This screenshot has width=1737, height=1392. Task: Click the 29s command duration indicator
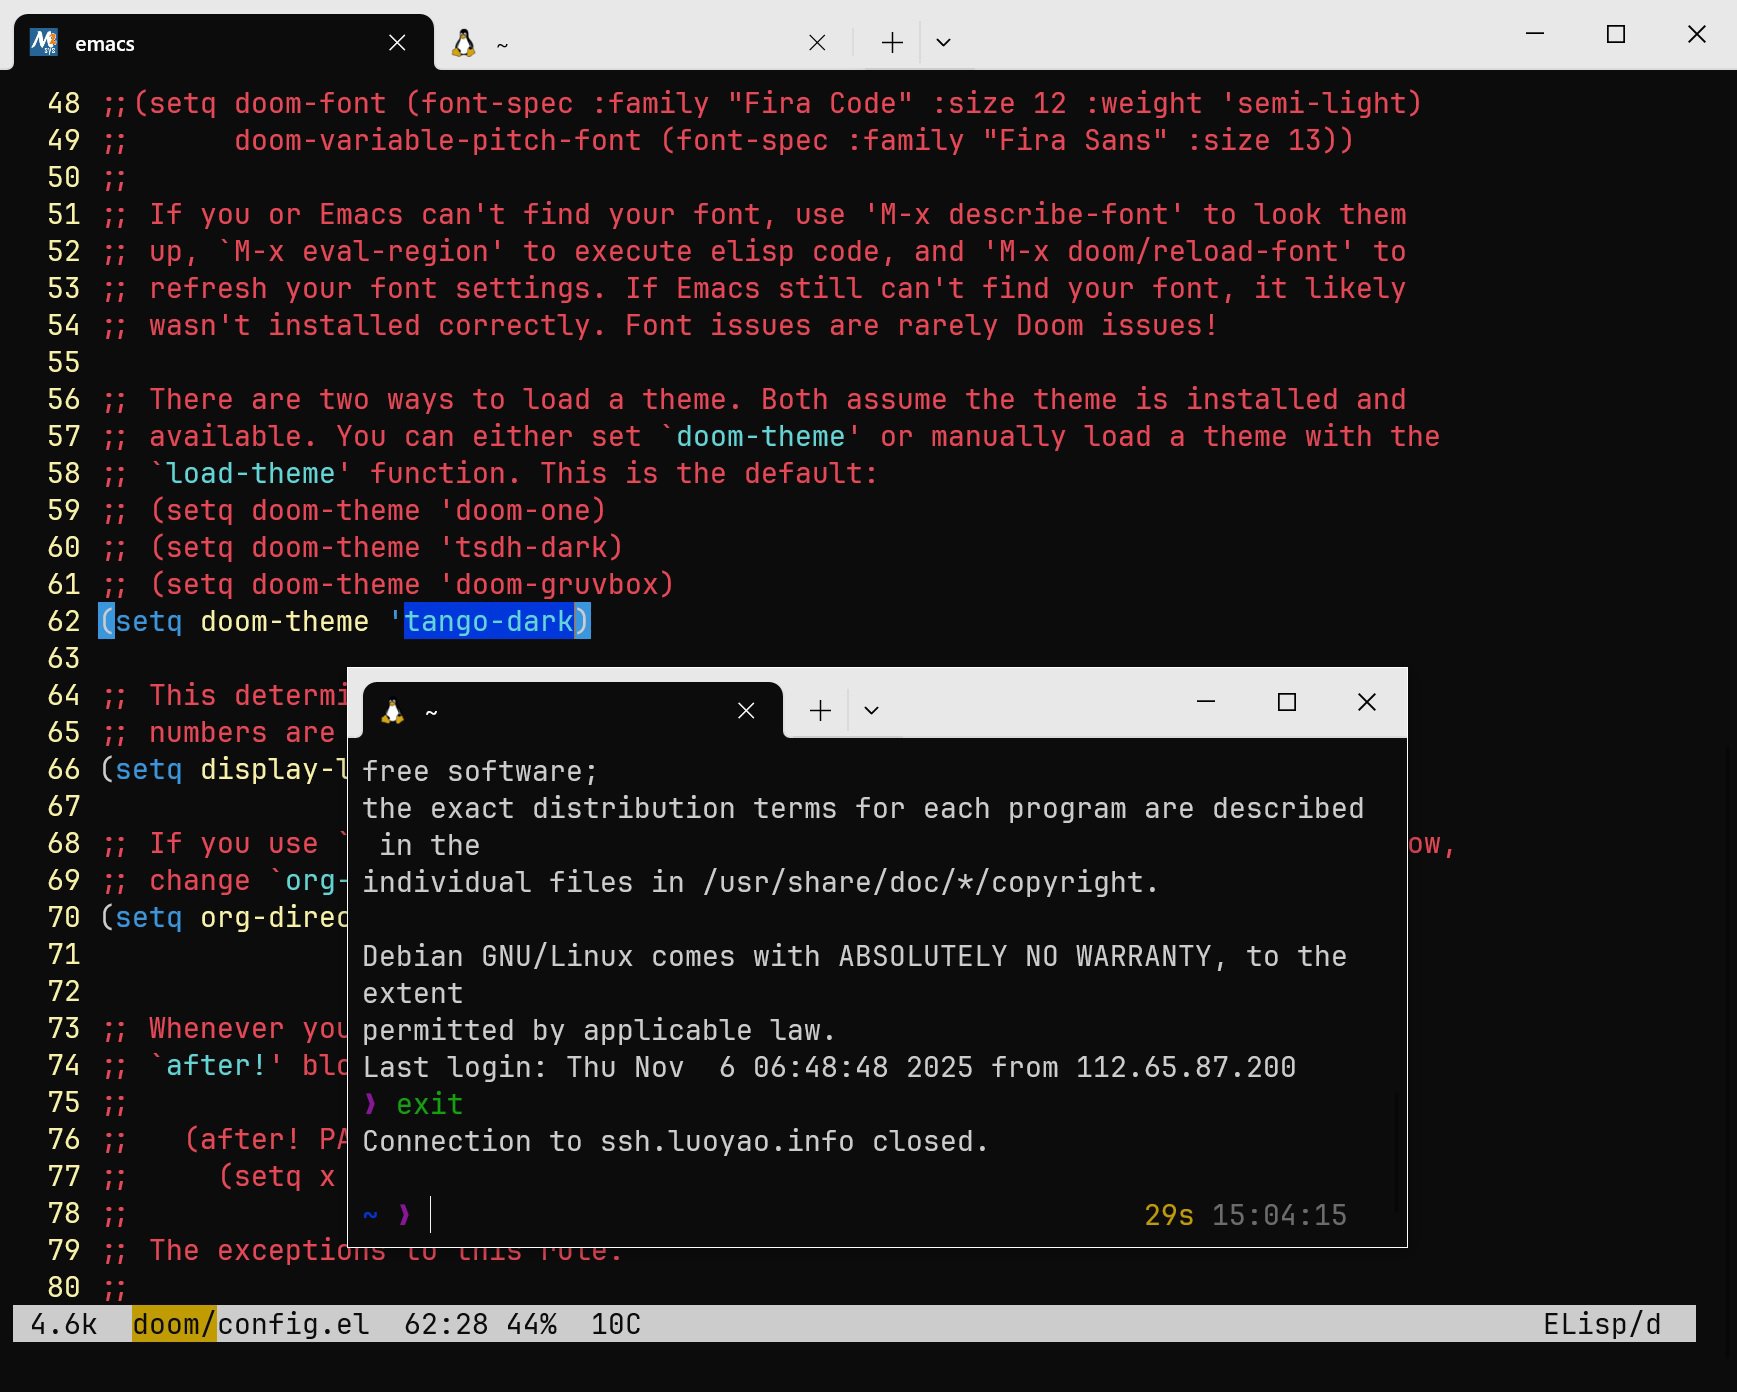click(x=1167, y=1215)
